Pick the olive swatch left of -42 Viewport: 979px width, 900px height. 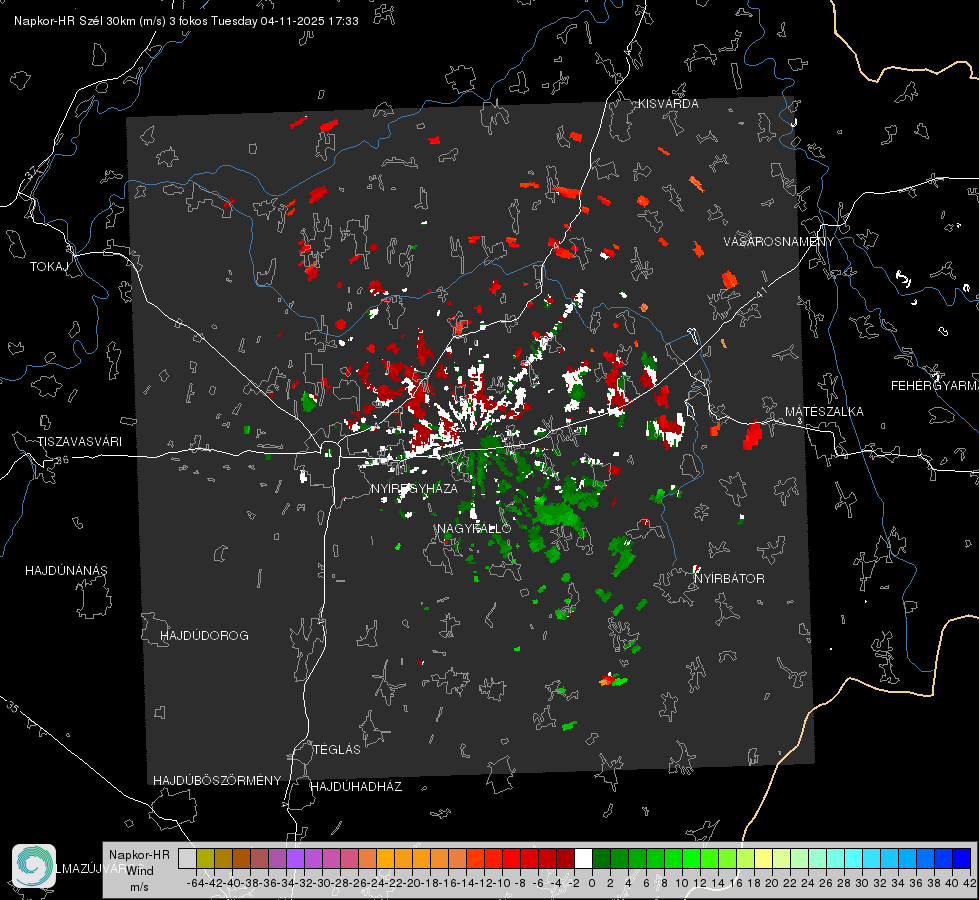pos(205,858)
